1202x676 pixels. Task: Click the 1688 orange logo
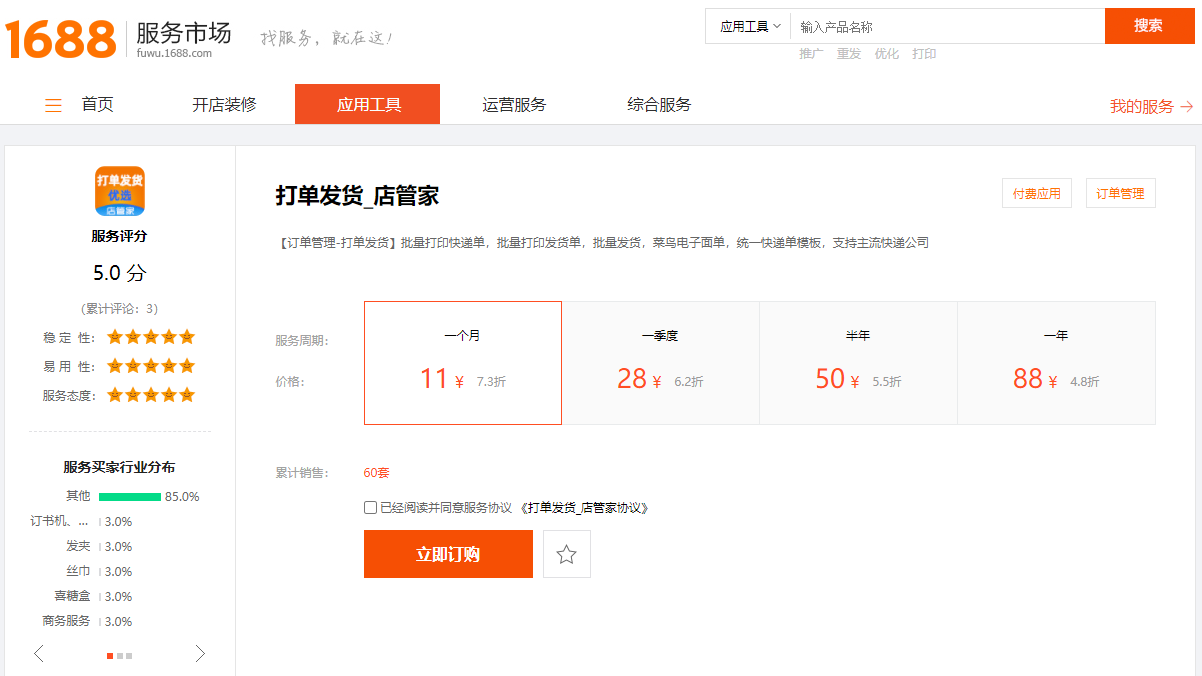tap(61, 40)
